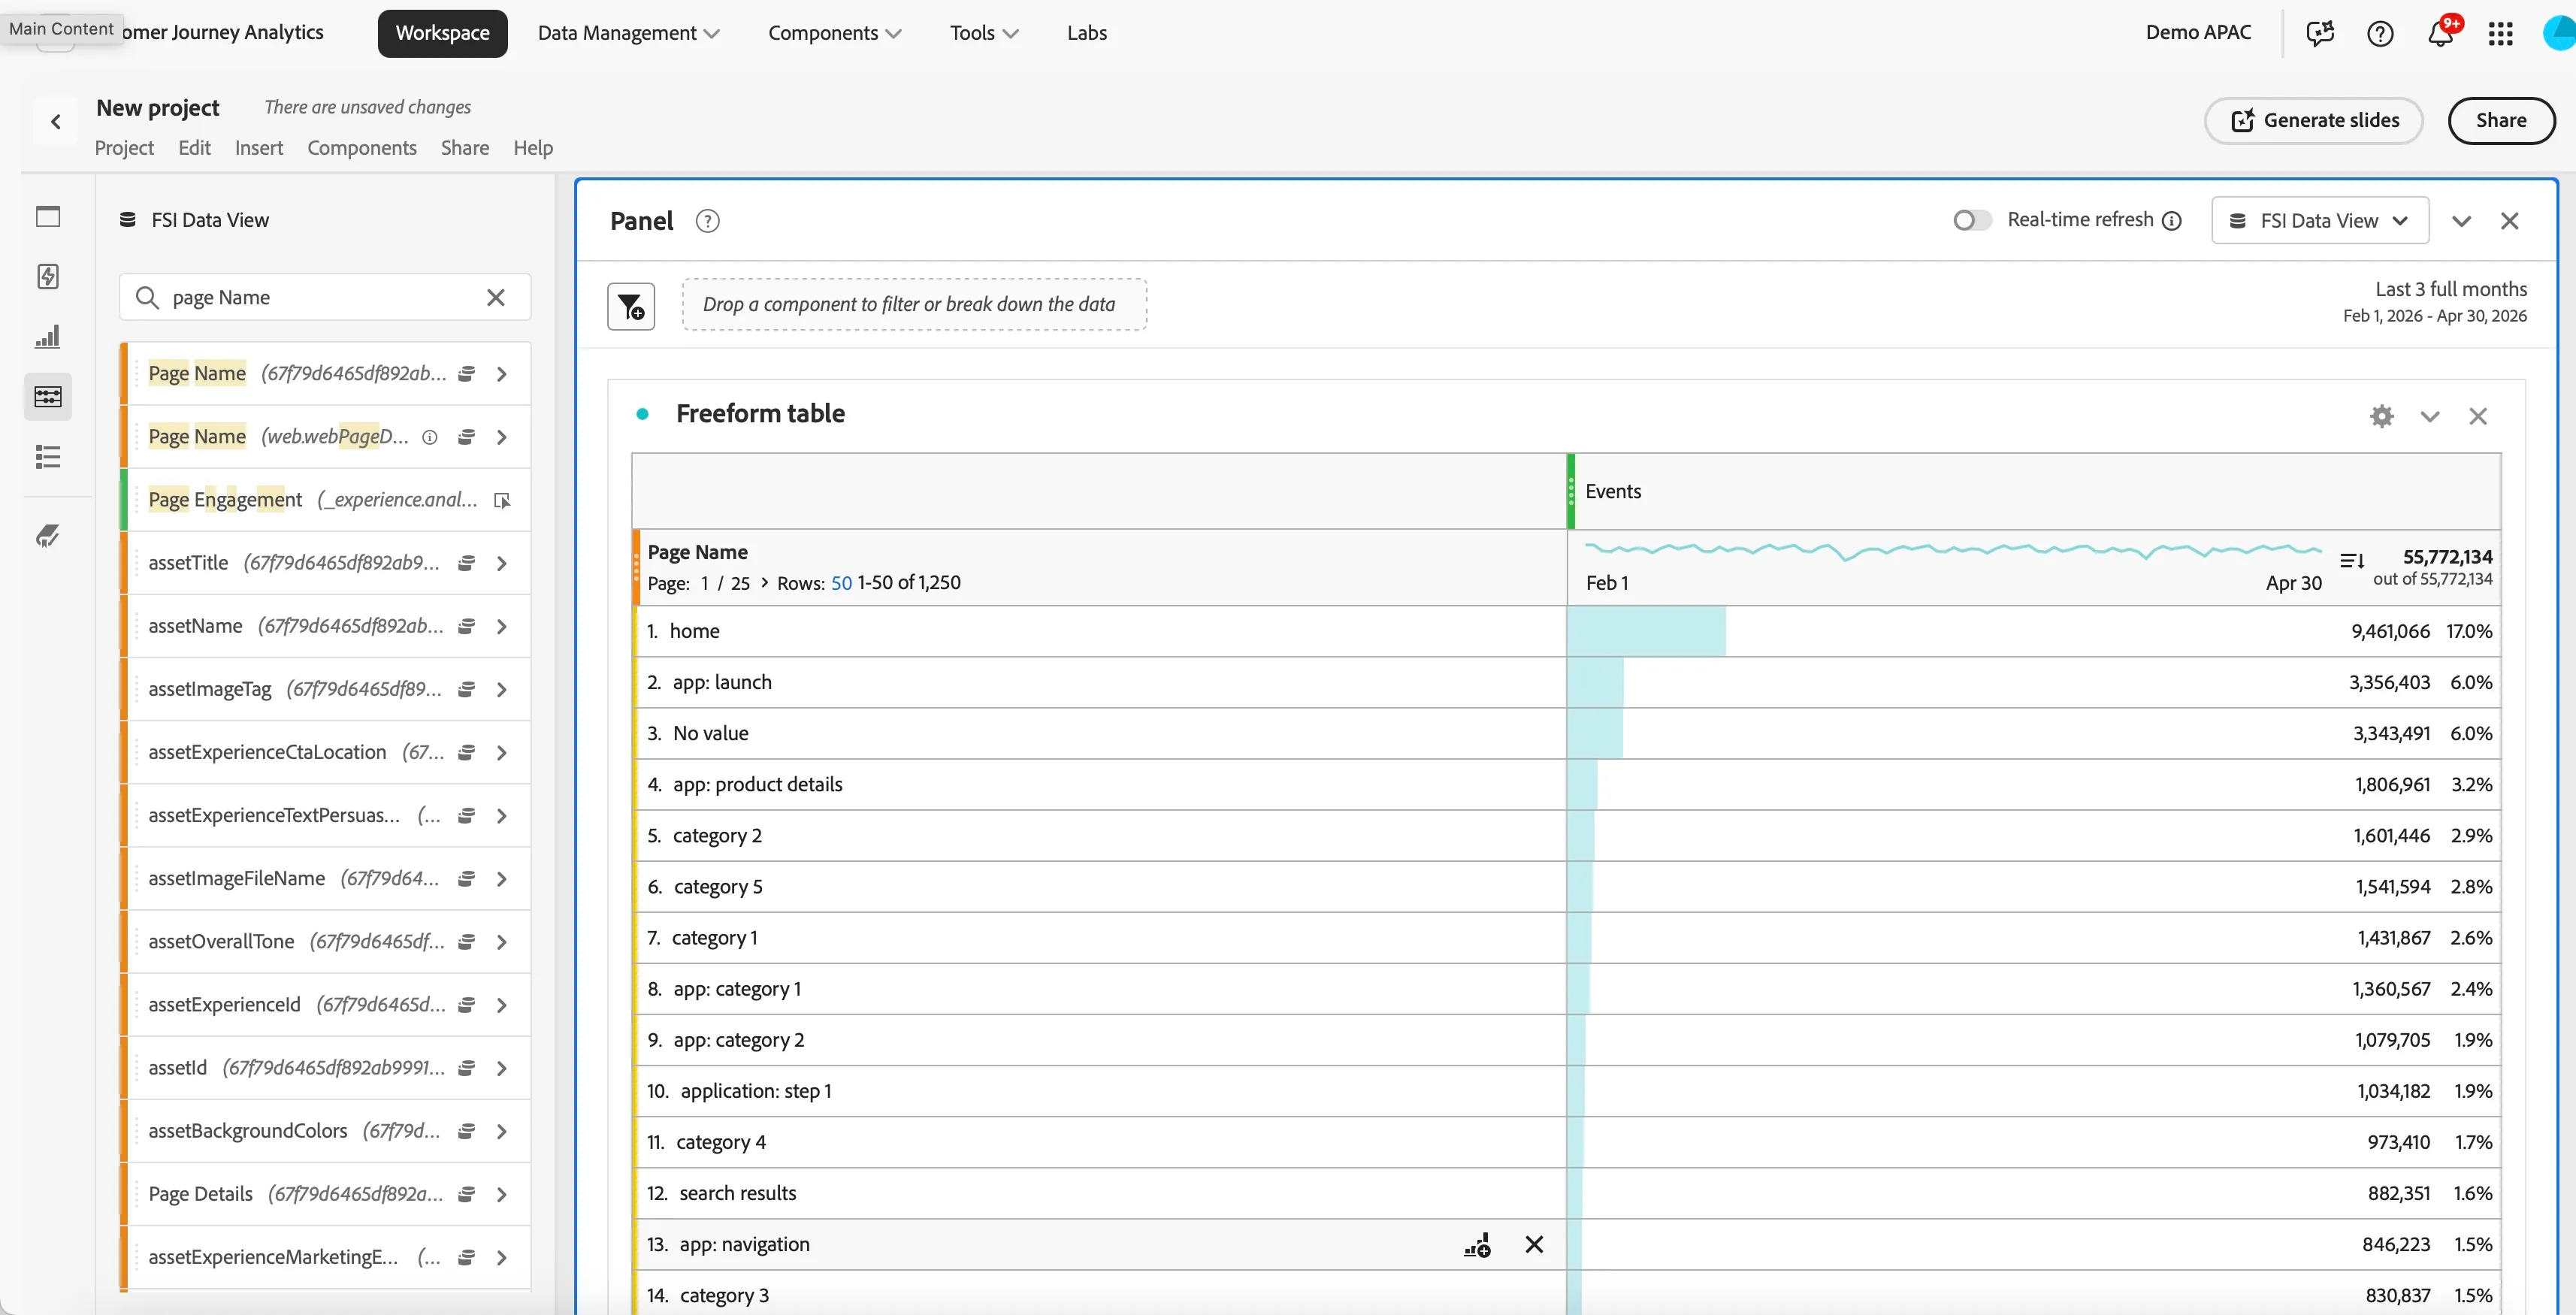Click the annotation marker rail icon
This screenshot has width=2576, height=1315.
[x=48, y=537]
